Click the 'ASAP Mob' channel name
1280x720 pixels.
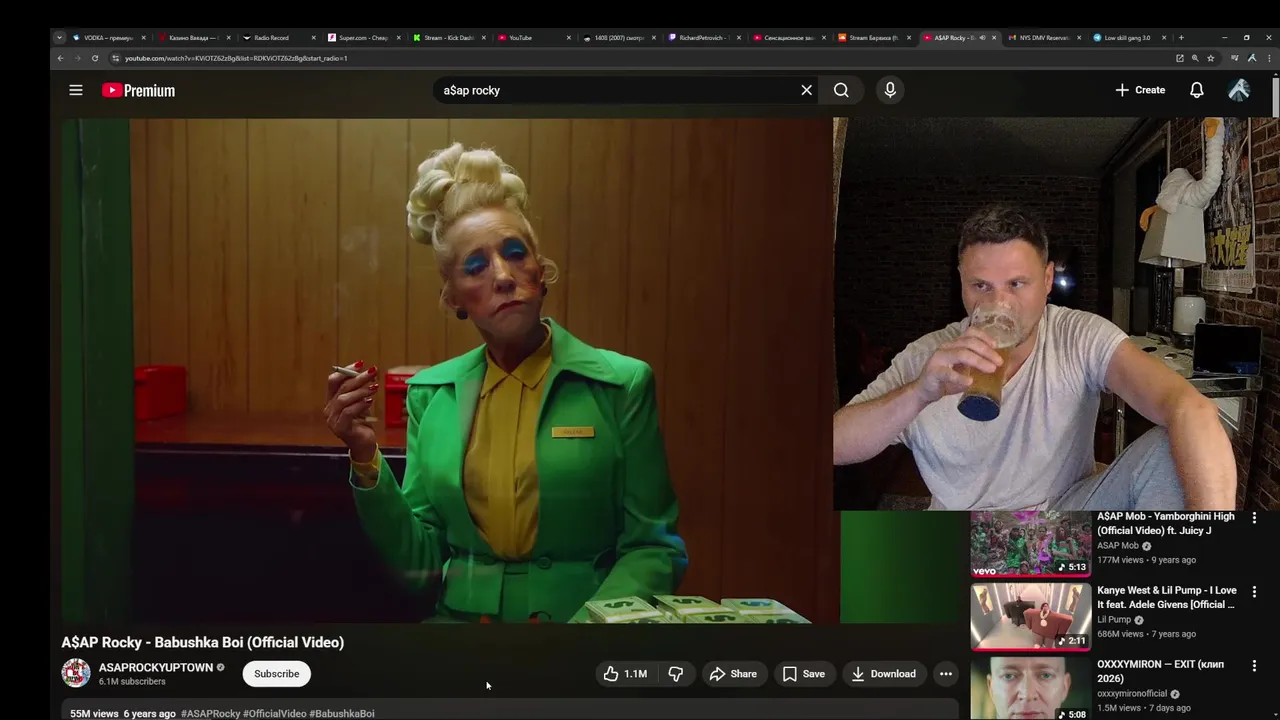(1118, 546)
